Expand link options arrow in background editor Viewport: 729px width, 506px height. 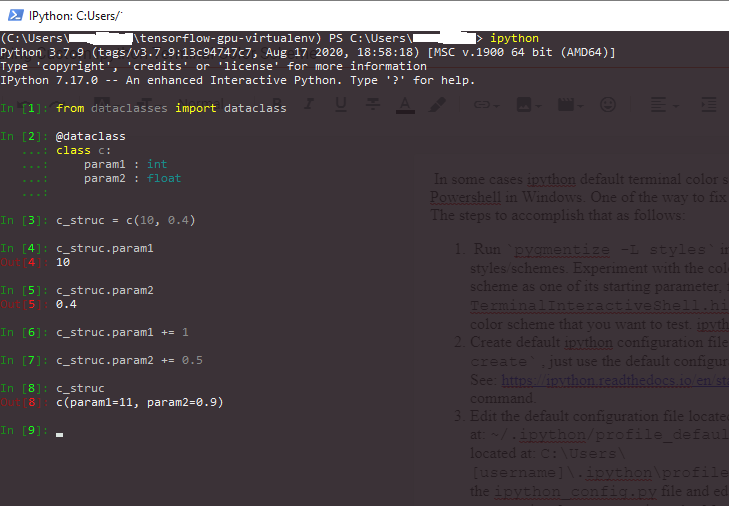[496, 107]
